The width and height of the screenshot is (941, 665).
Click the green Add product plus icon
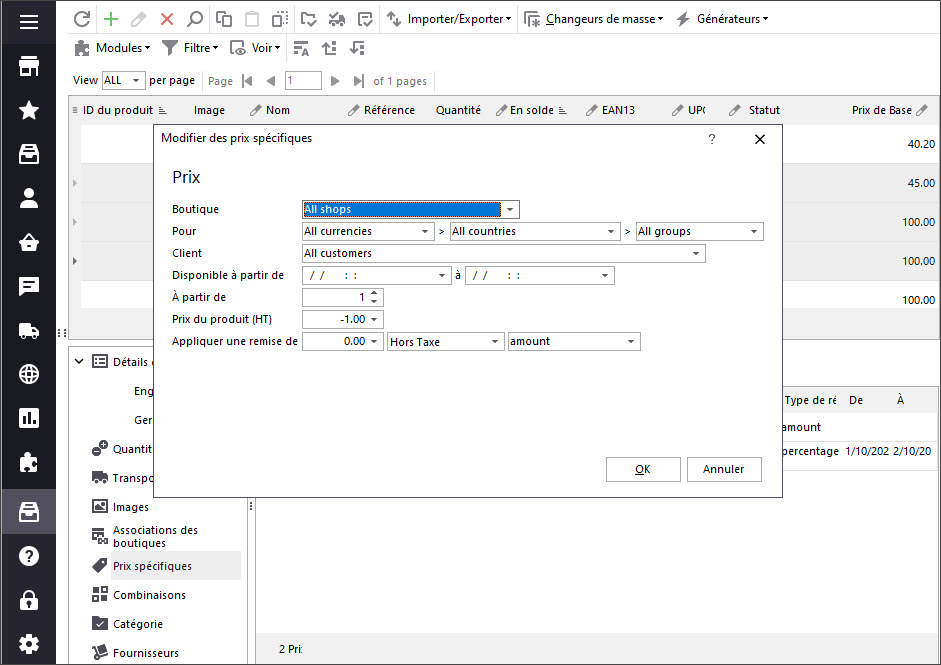pos(111,19)
